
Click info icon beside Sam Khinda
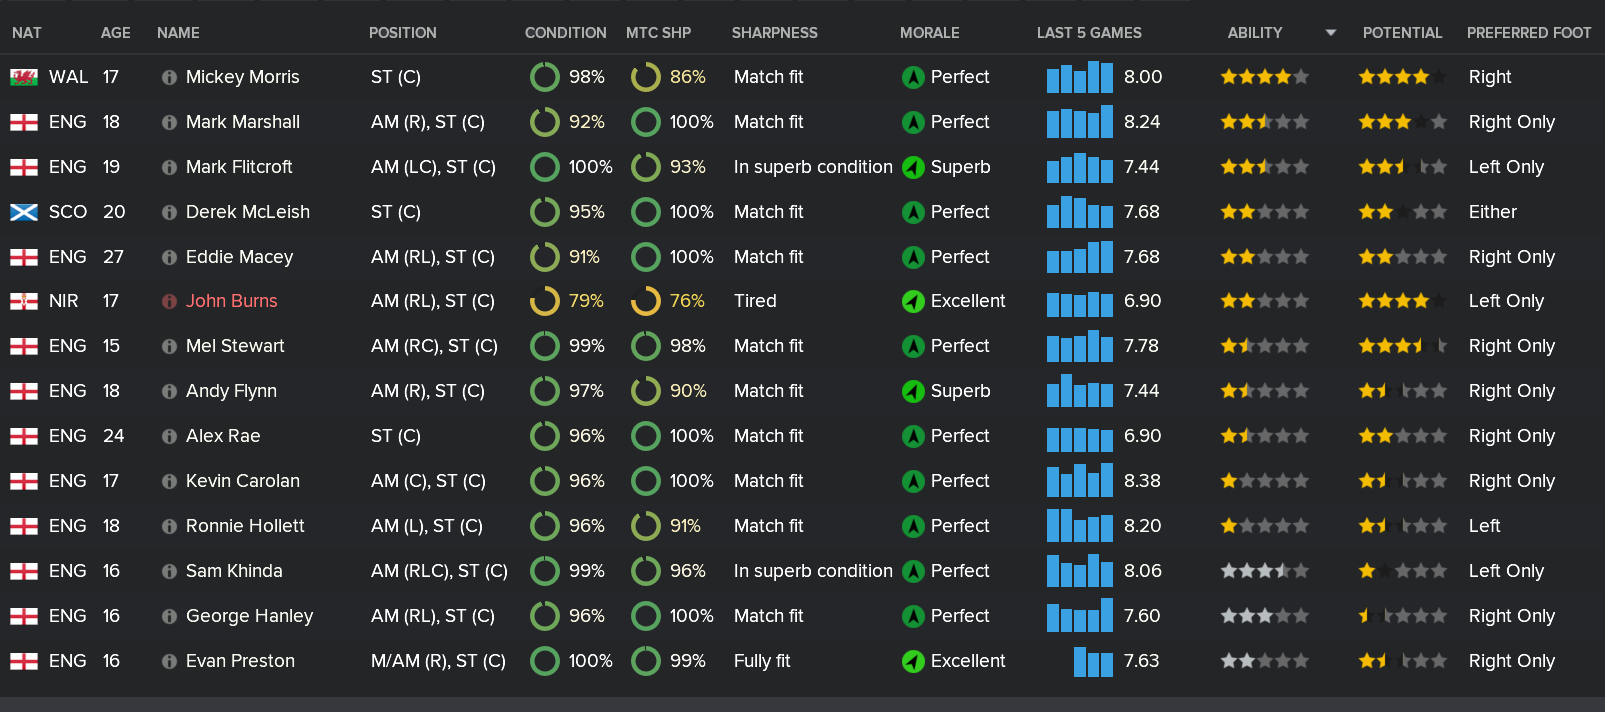pos(169,571)
